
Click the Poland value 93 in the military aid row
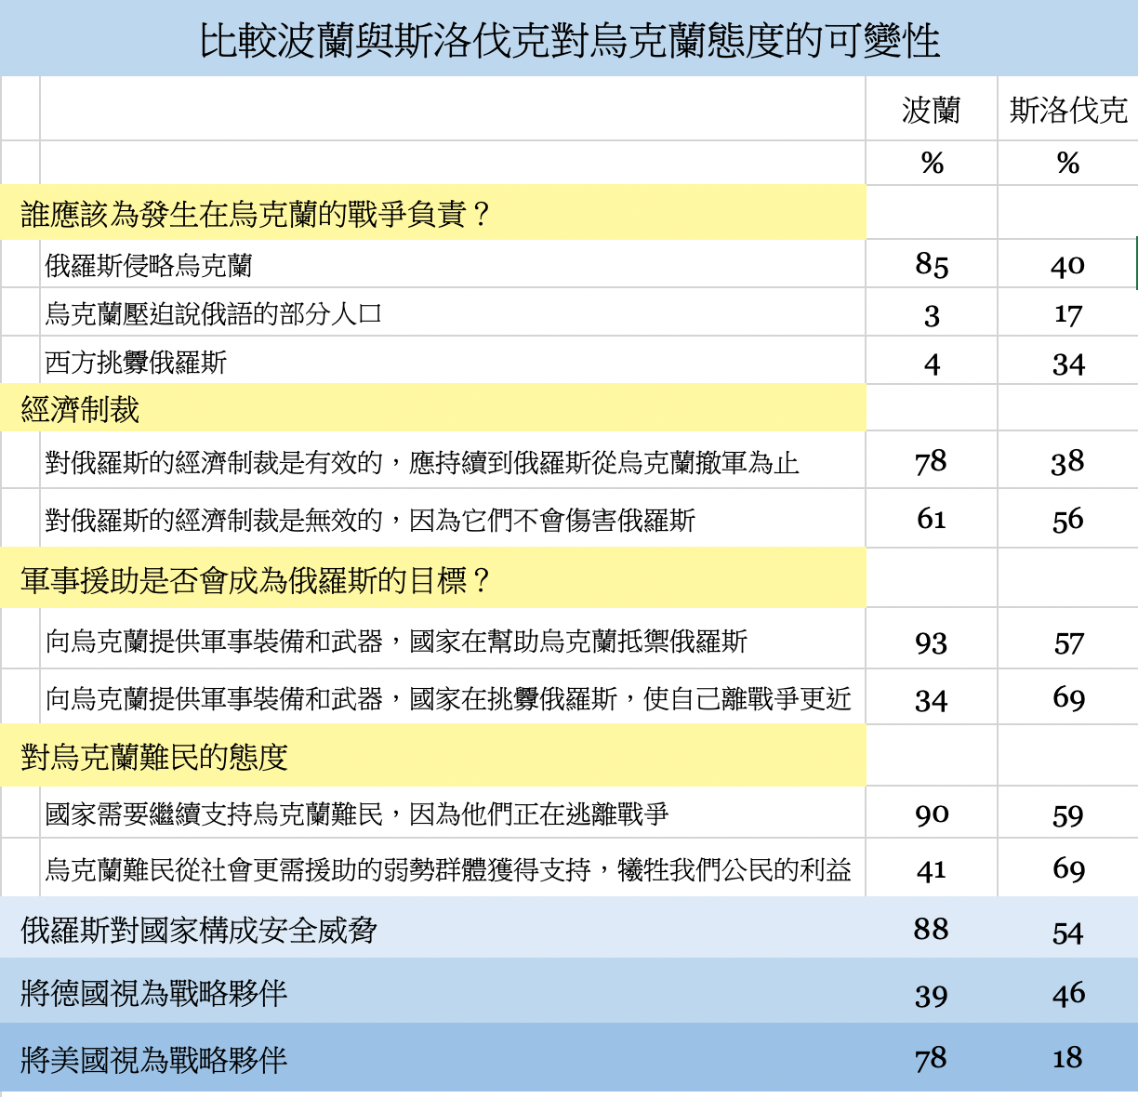click(931, 642)
